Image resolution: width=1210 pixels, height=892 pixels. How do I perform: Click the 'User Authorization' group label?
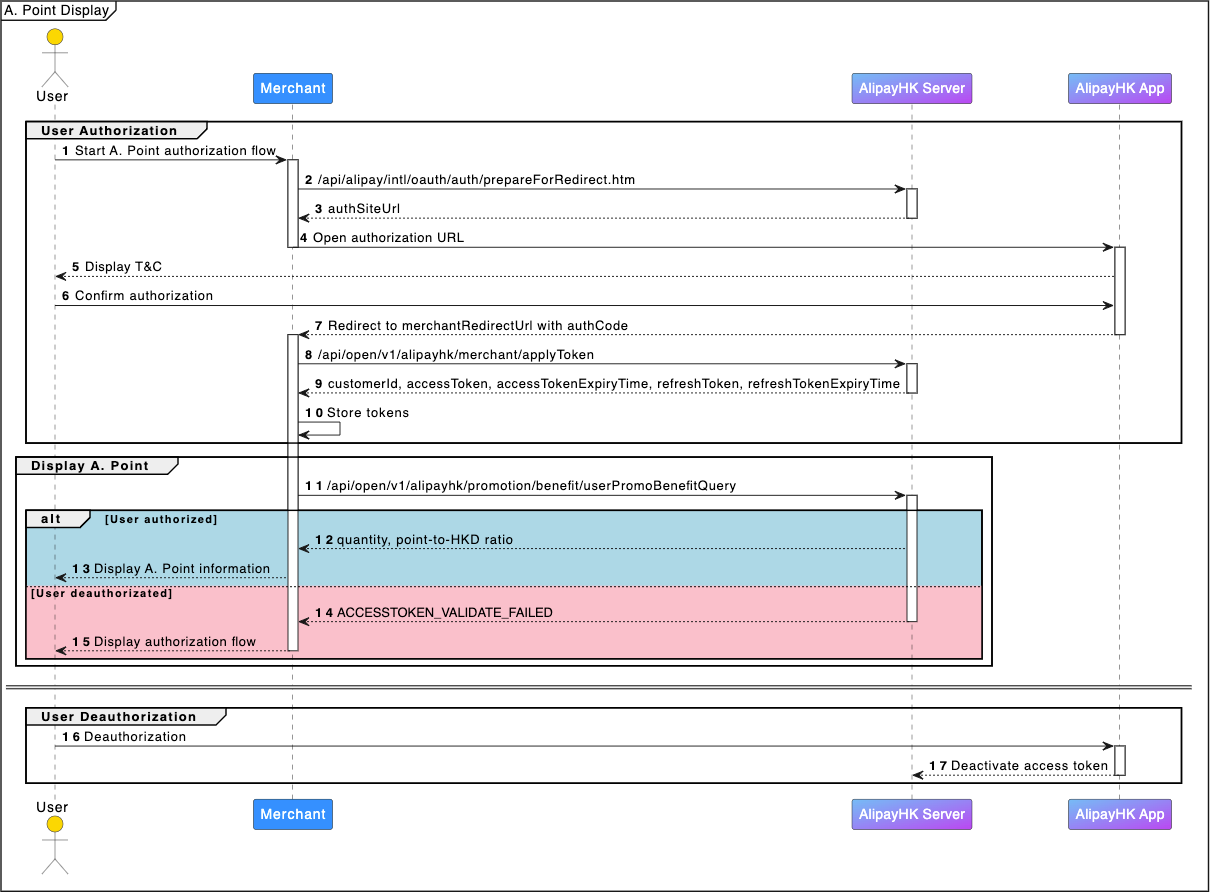point(109,130)
